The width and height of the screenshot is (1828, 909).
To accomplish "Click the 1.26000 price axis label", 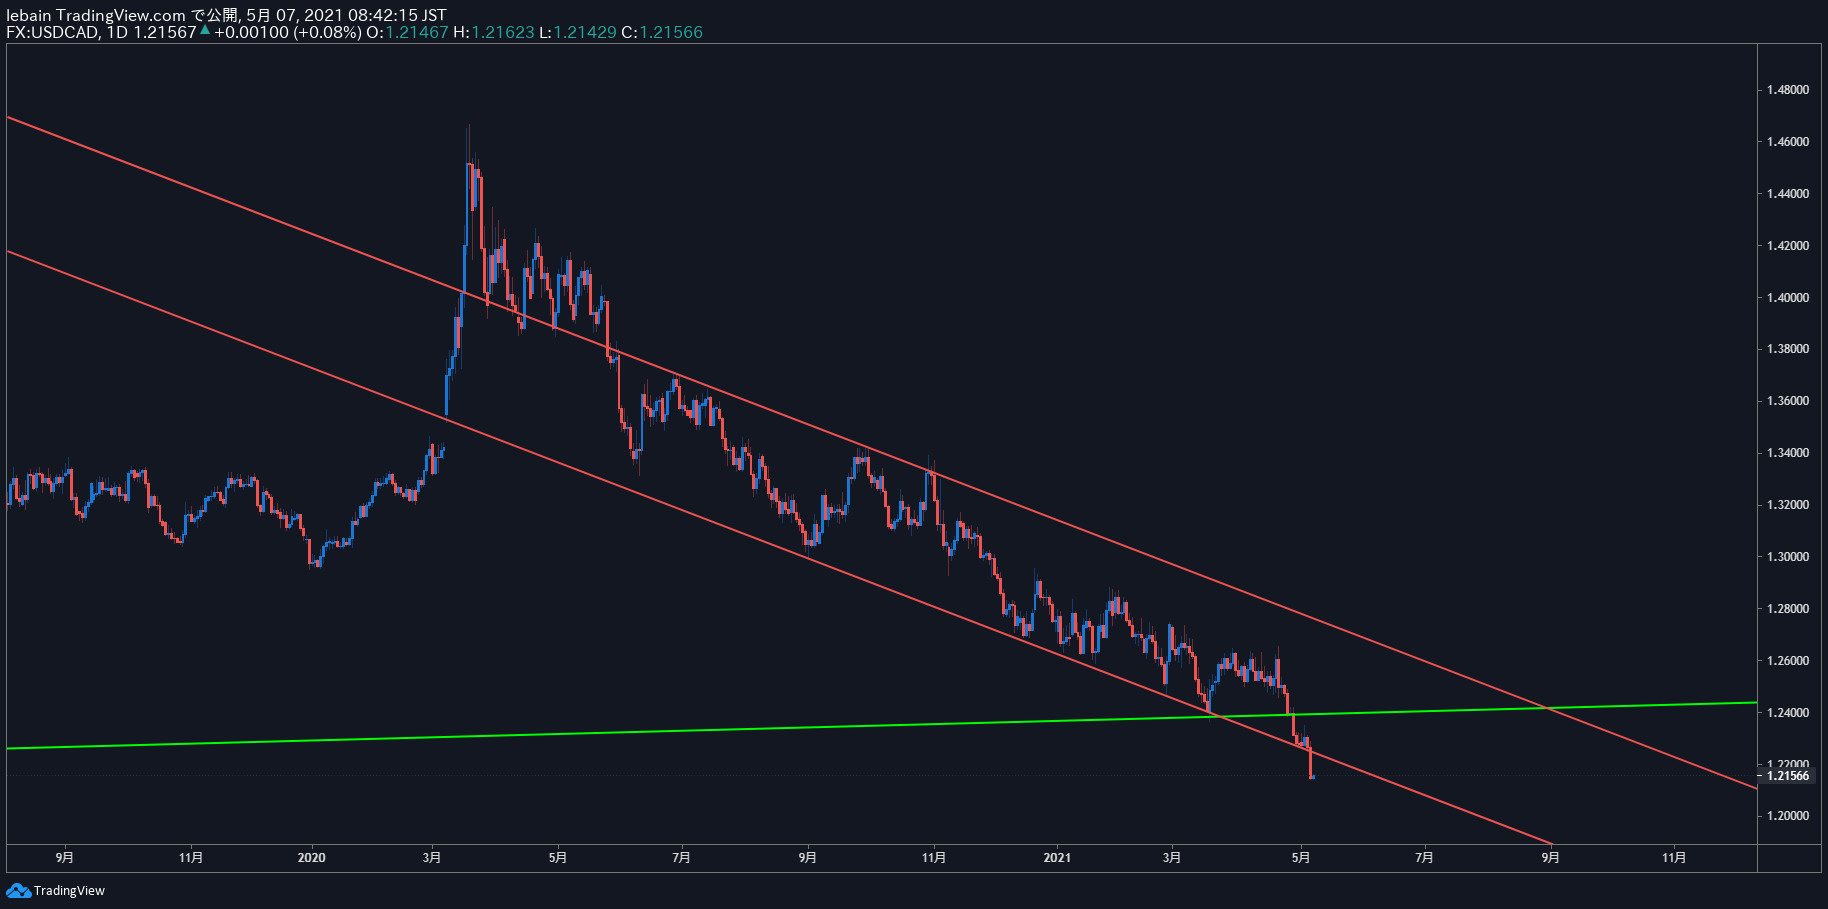I will click(1787, 661).
